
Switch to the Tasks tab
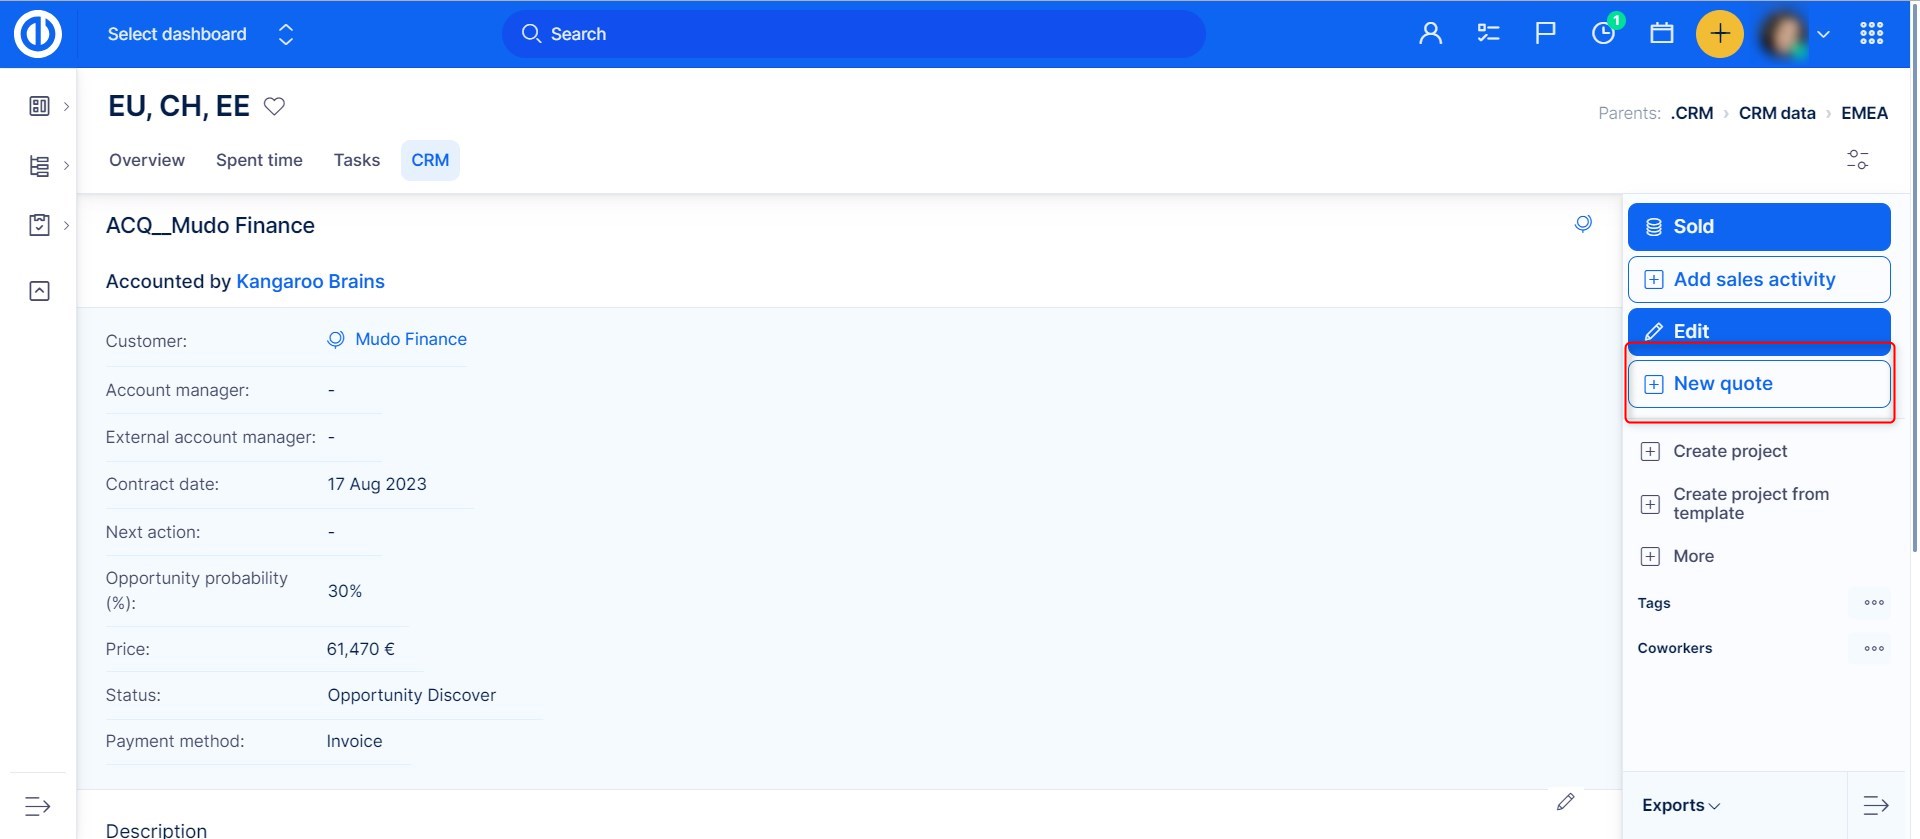[356, 160]
